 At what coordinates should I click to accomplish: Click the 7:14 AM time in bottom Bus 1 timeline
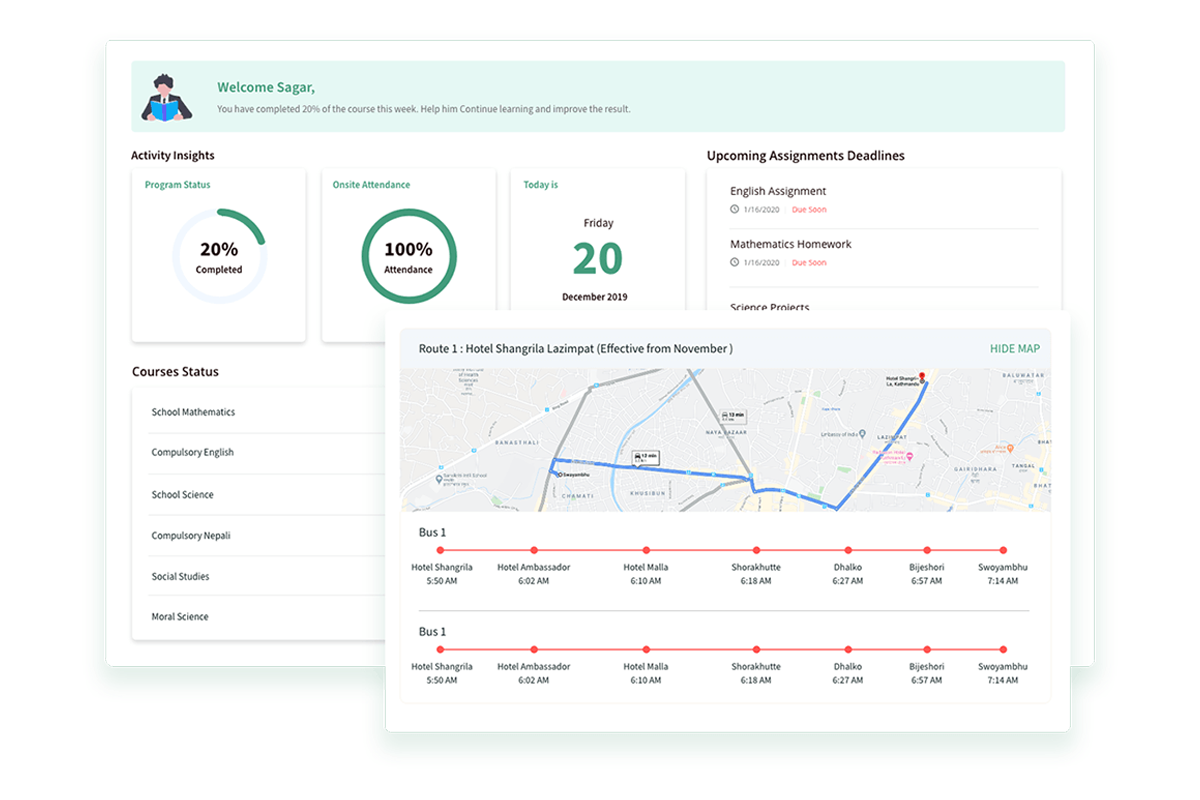click(x=1002, y=680)
